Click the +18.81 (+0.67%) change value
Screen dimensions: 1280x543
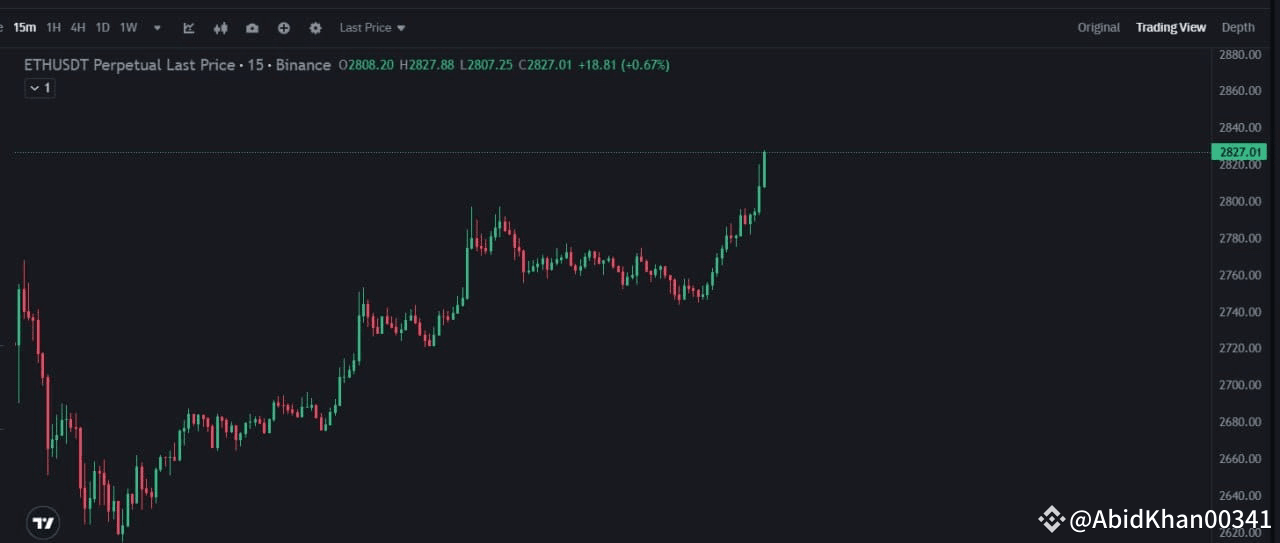tap(624, 65)
